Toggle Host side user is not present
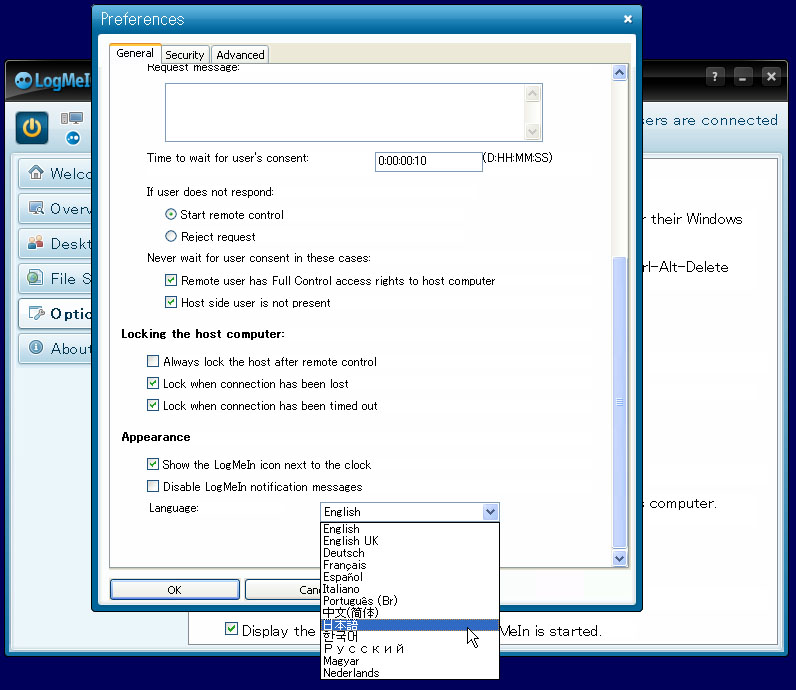This screenshot has height=690, width=796. (x=171, y=303)
